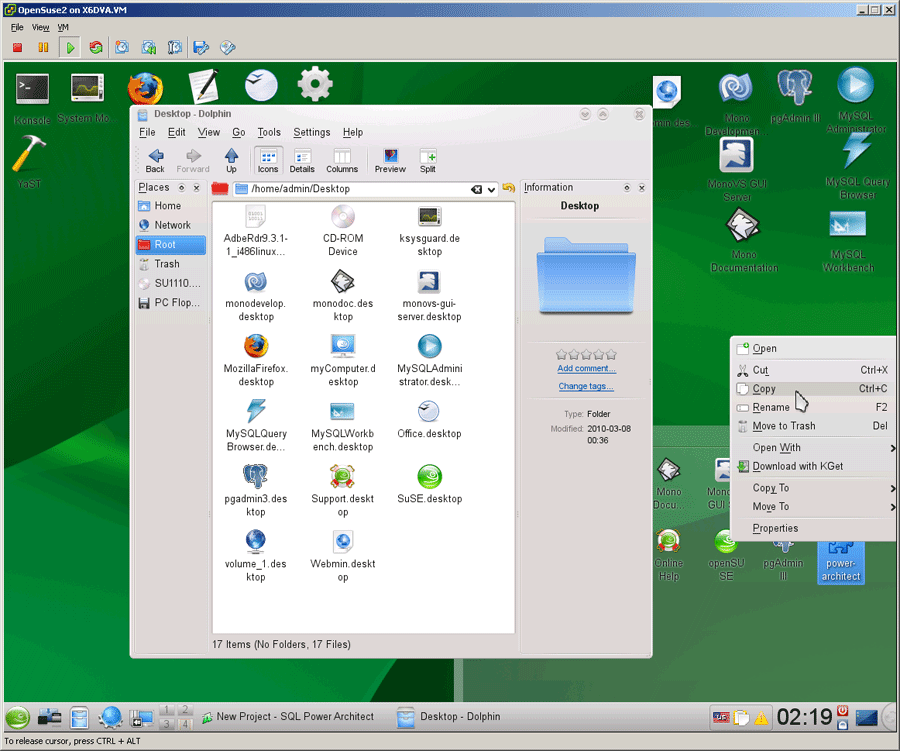Image resolution: width=900 pixels, height=751 pixels.
Task: Select monodevelop.desktop file
Action: click(x=256, y=295)
